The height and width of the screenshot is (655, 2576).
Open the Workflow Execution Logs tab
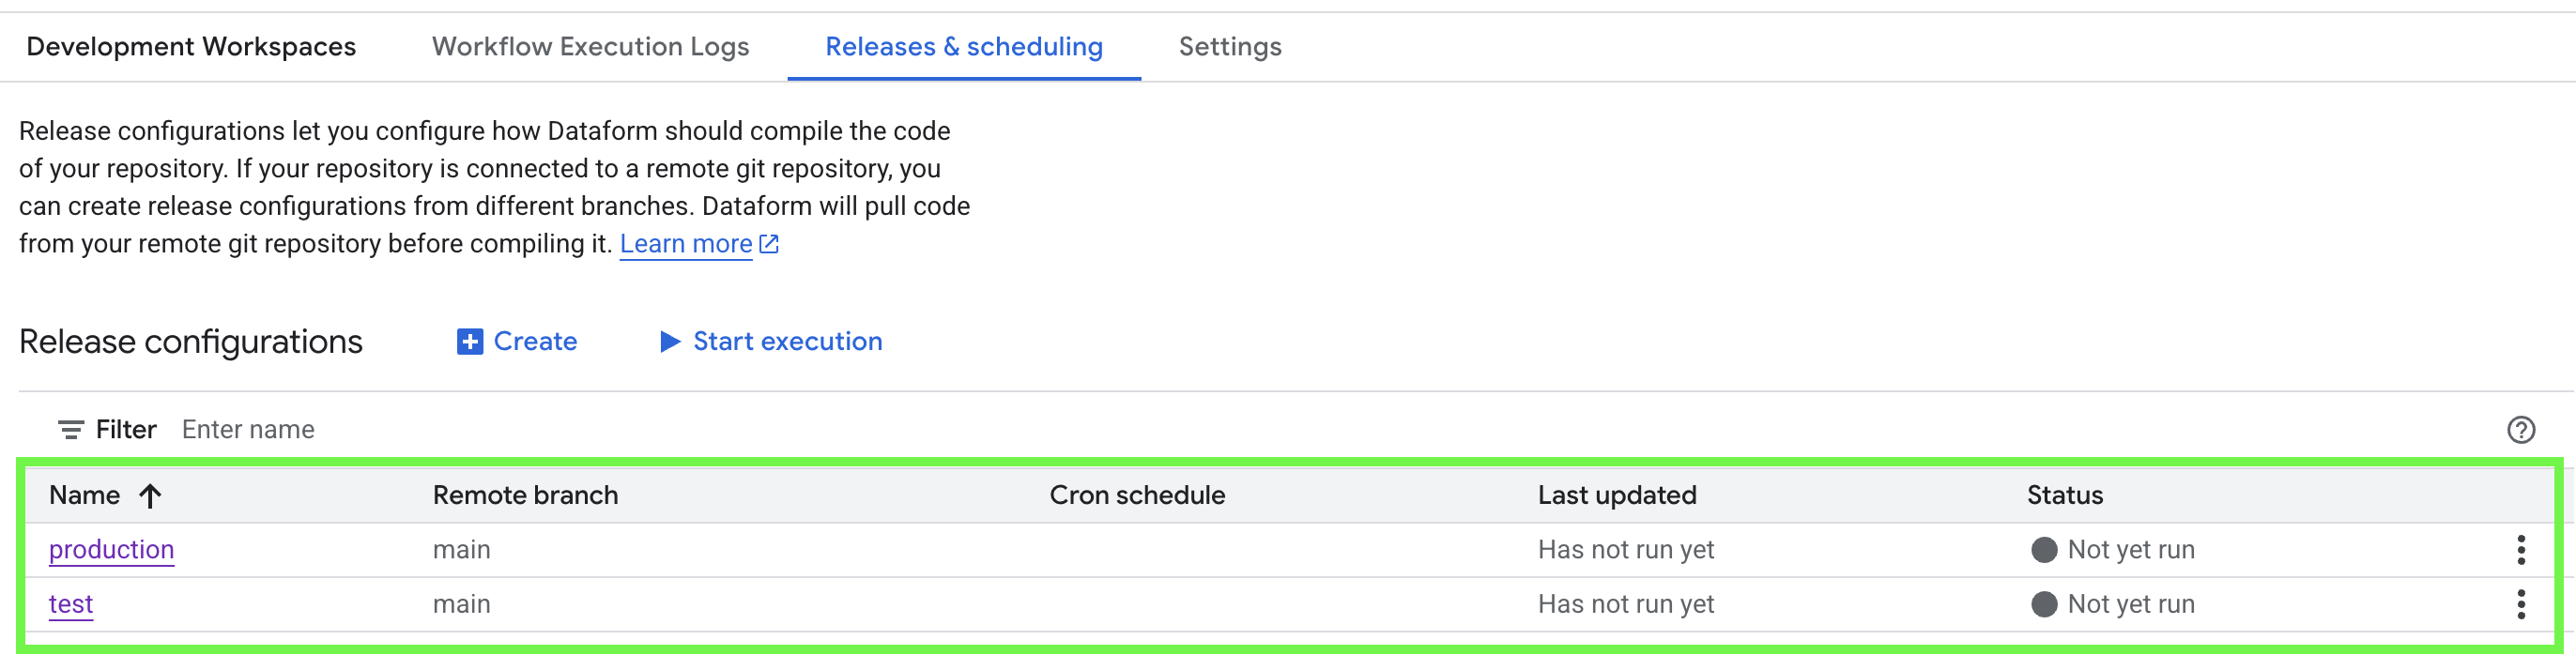click(x=590, y=46)
